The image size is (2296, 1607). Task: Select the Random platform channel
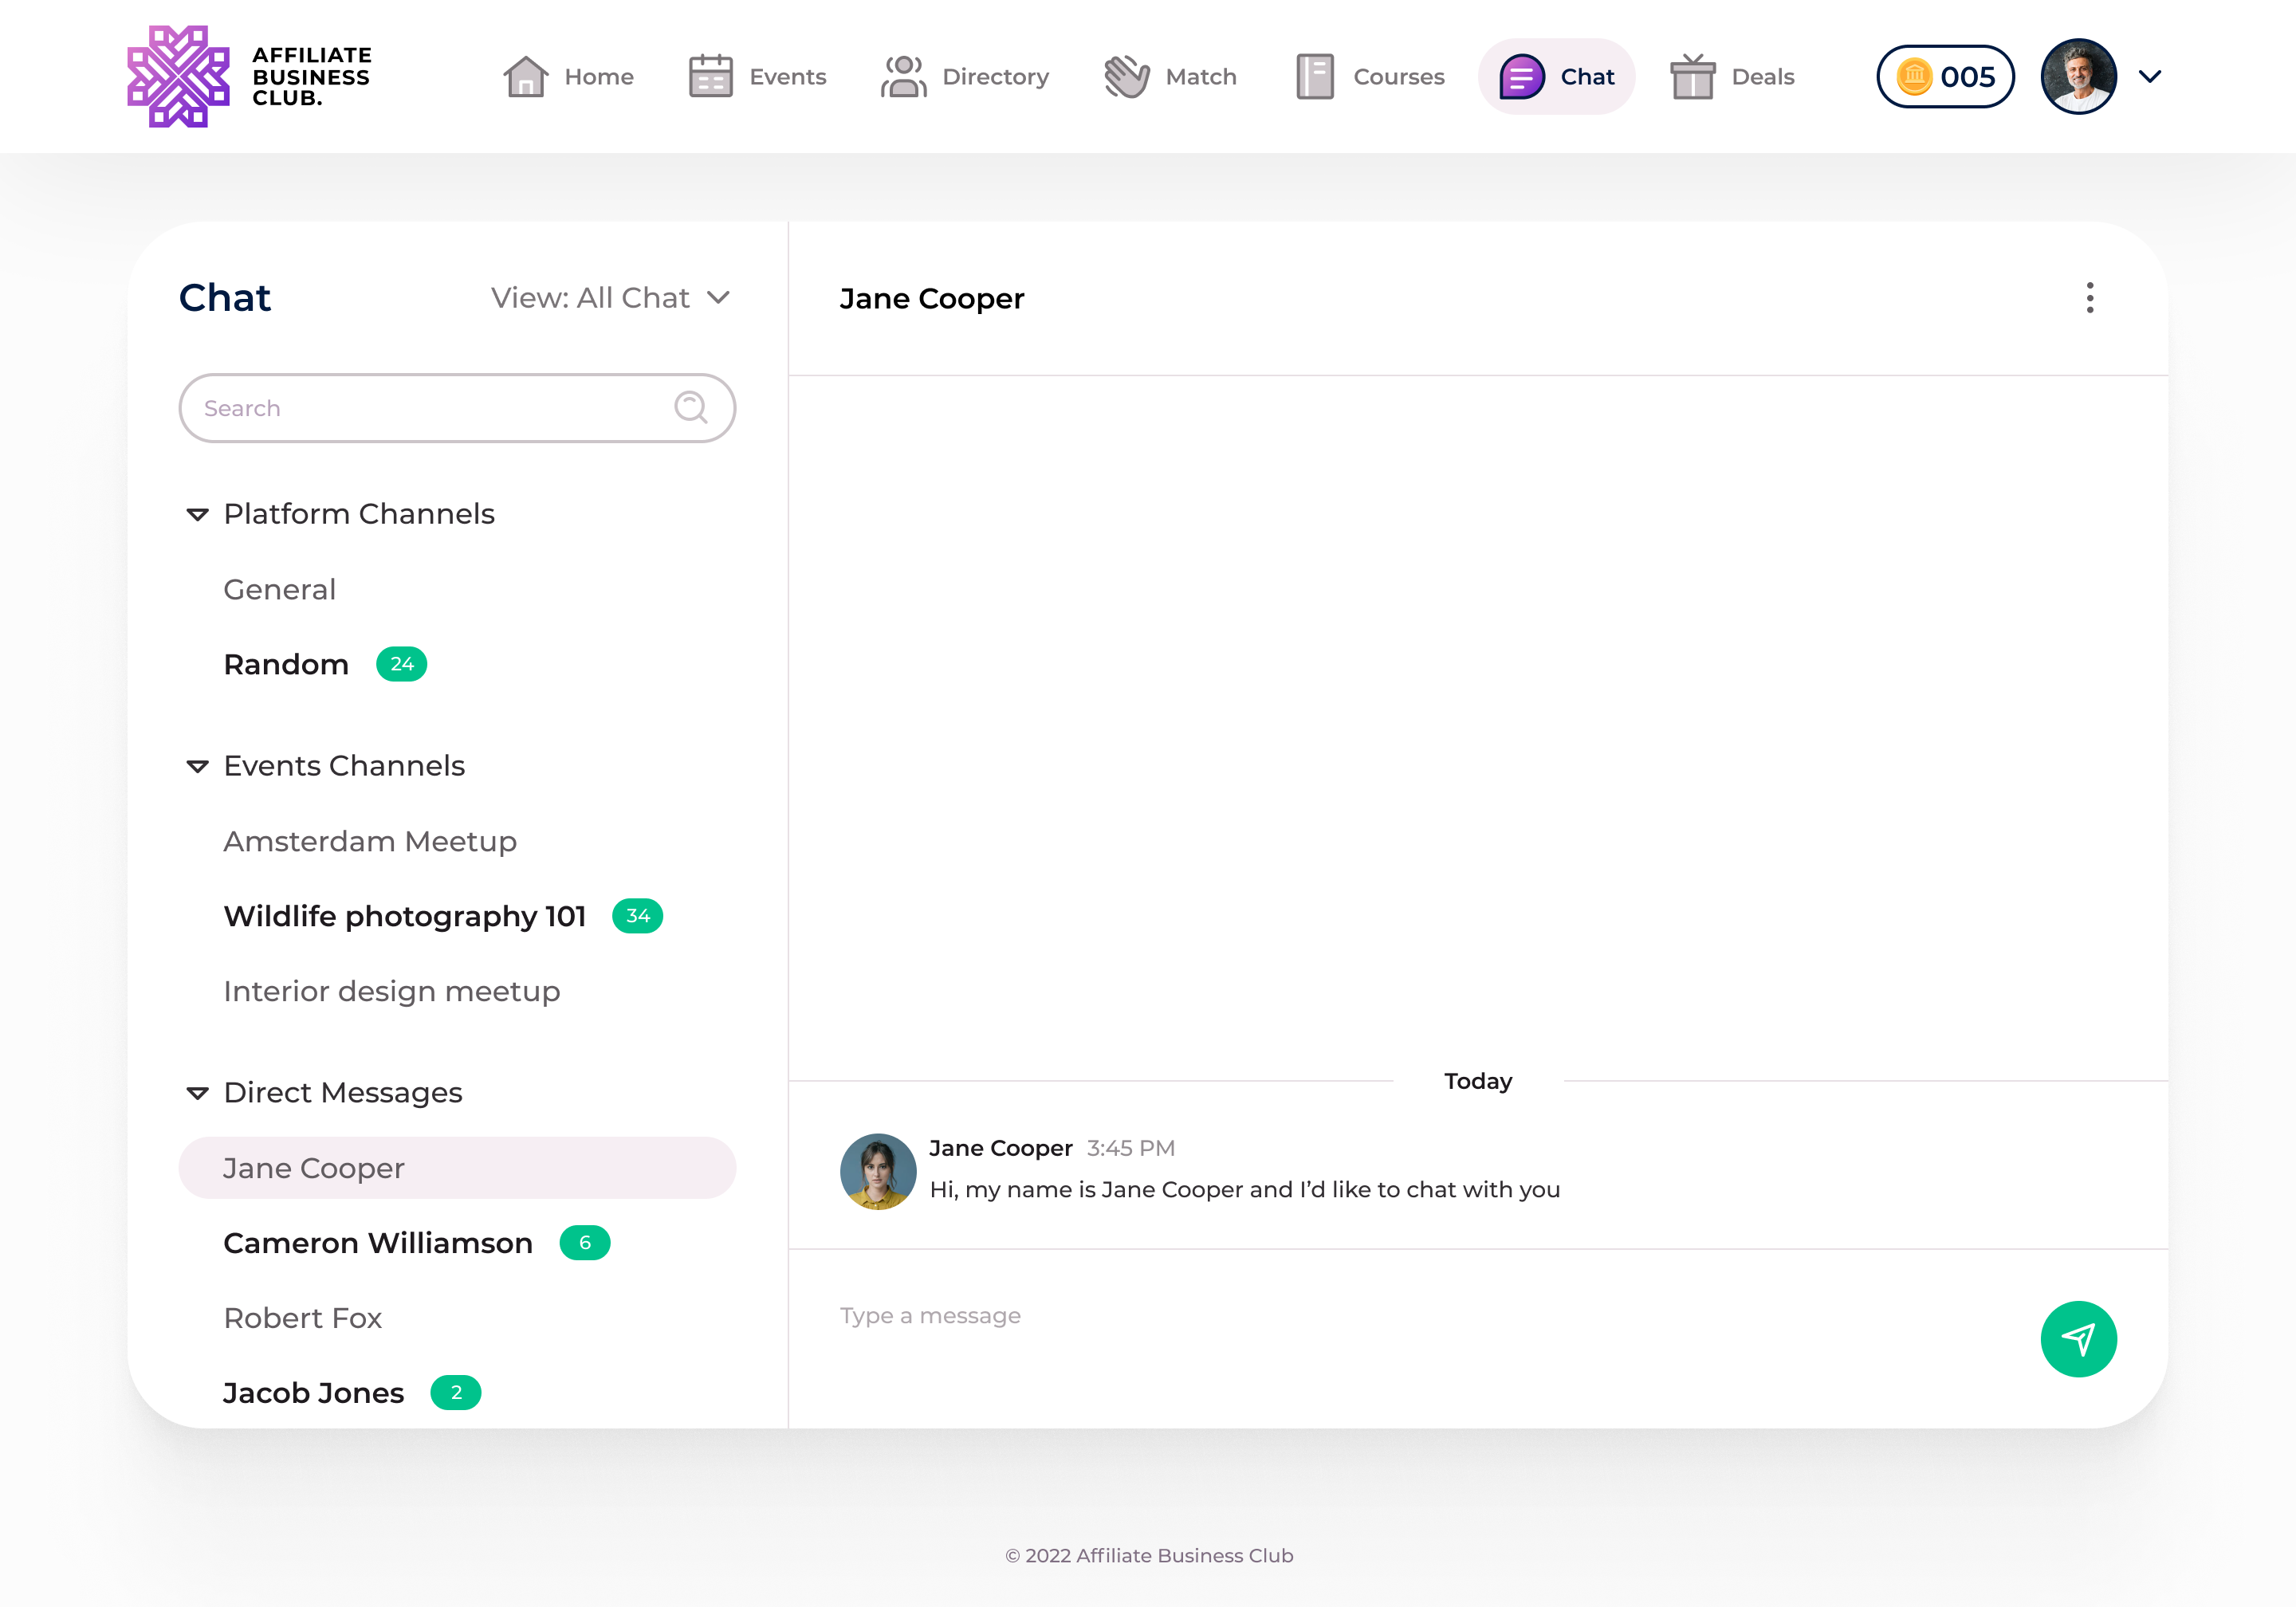pos(286,663)
